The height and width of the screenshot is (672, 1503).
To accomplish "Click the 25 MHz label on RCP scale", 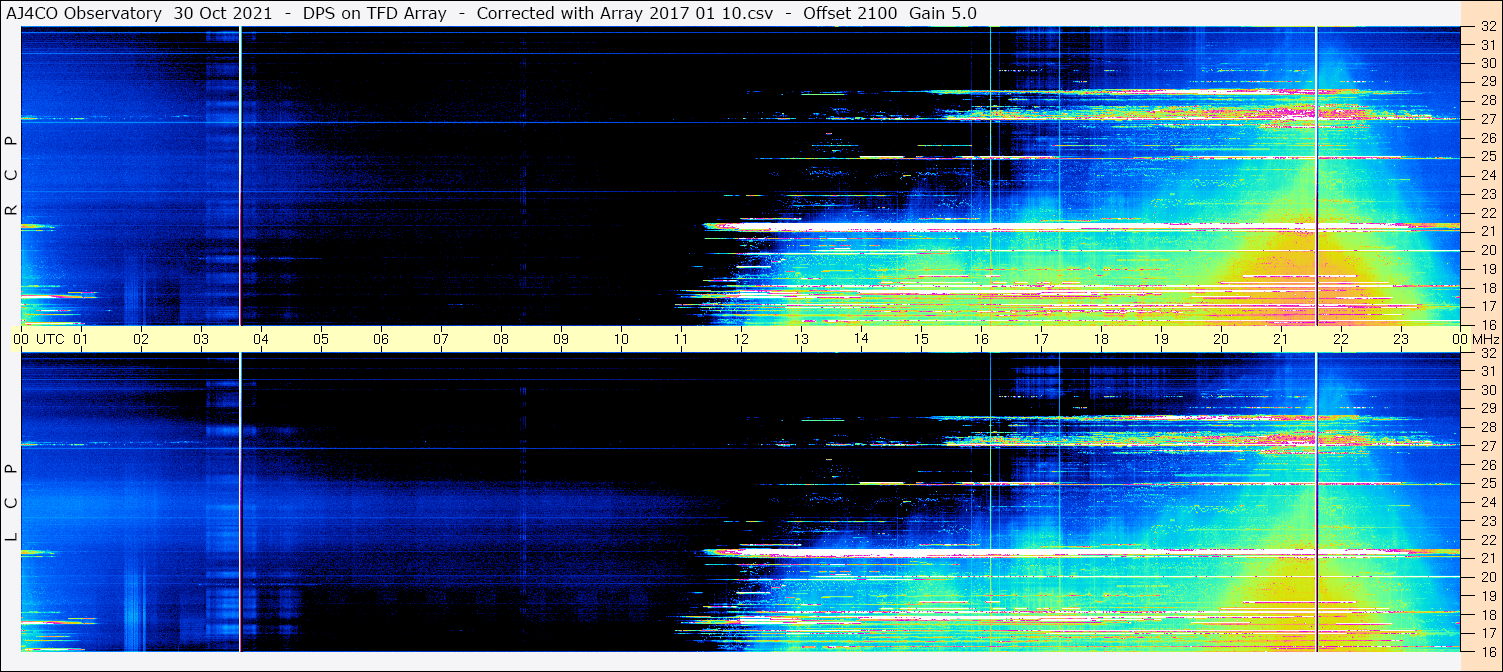I will (x=1487, y=157).
